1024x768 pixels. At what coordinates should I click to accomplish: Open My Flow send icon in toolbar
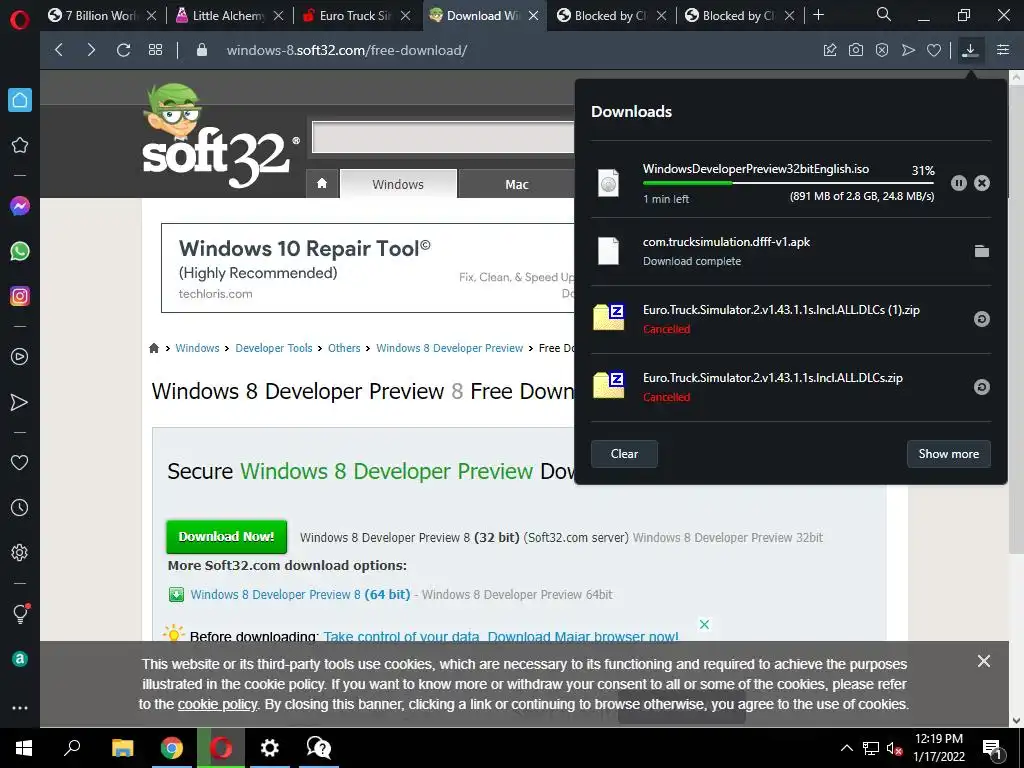[908, 50]
